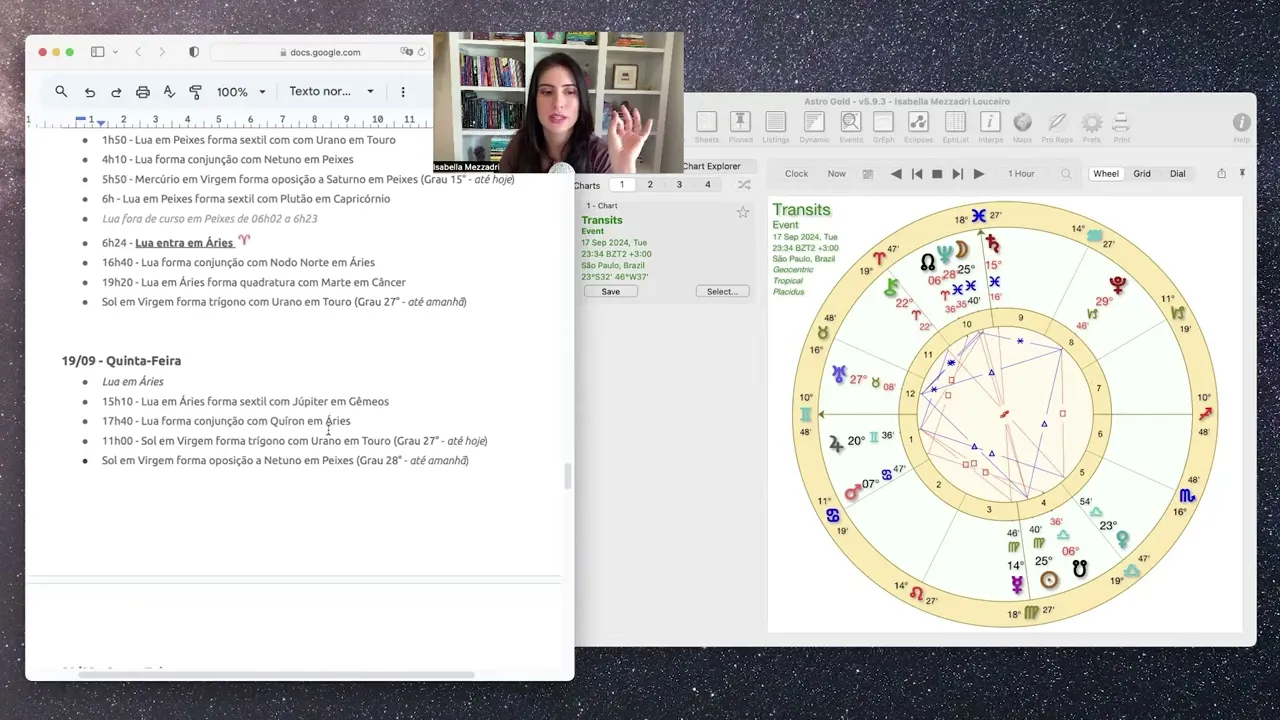1280x720 pixels.
Task: Select the paint format tool
Action: tap(196, 92)
